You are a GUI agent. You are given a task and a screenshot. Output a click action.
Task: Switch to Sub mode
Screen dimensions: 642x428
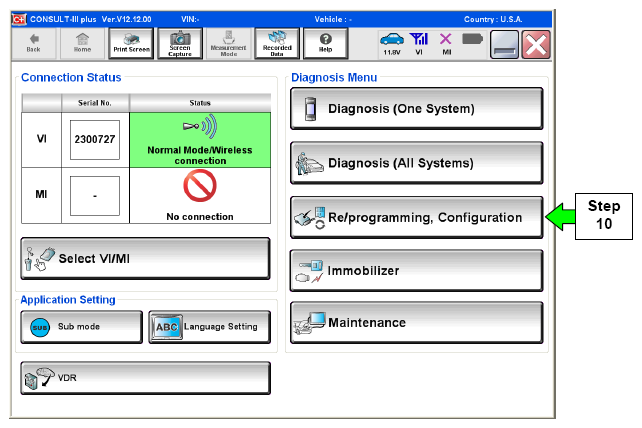pos(77,327)
